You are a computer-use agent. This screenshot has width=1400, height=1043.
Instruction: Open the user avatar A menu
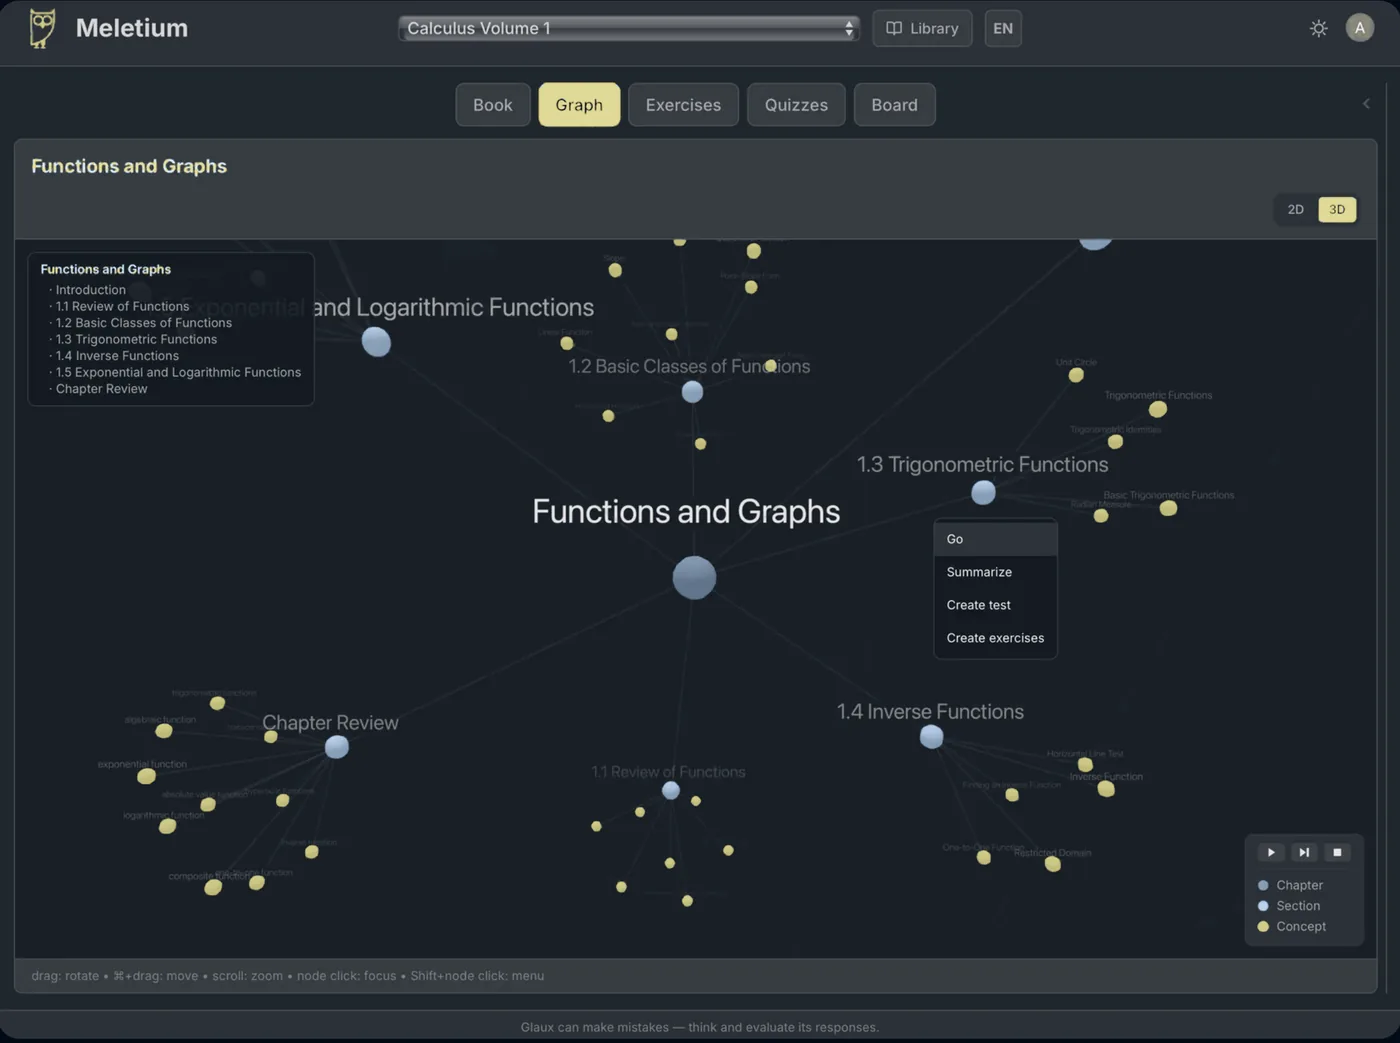click(x=1359, y=28)
